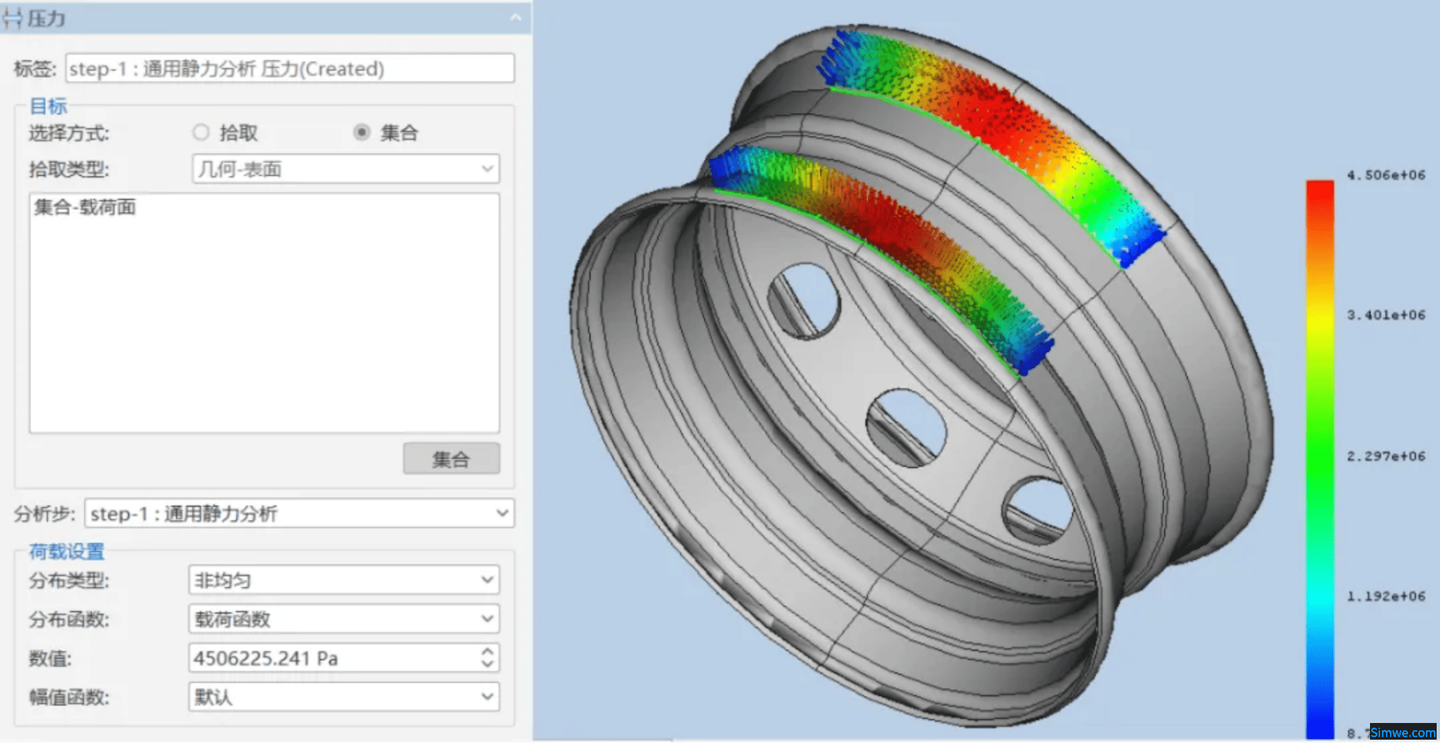This screenshot has height=743, width=1440.
Task: Click the 荷载设置 group heading
Action: coord(67,551)
